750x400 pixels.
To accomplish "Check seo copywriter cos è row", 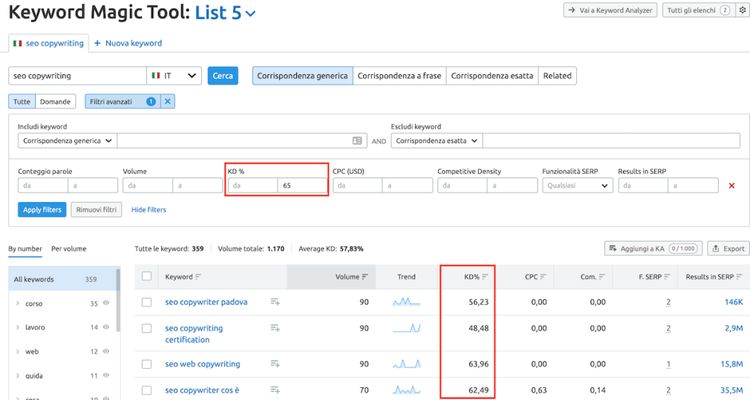I will pos(147,390).
